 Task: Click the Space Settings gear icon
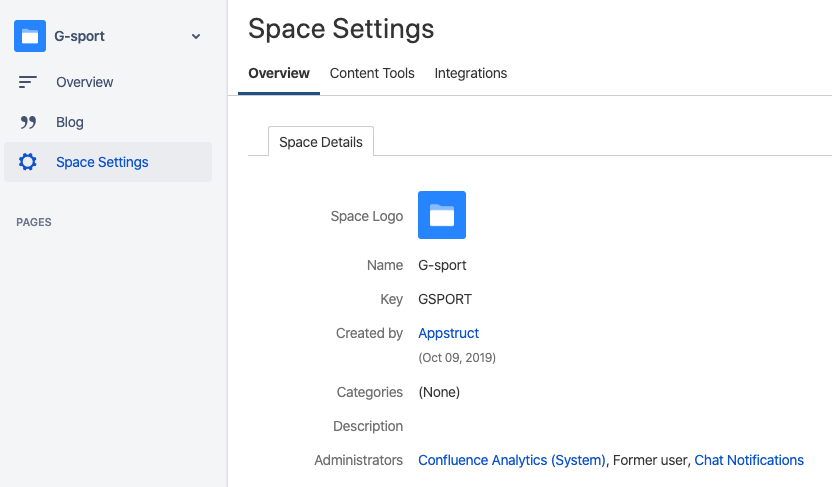pyautogui.click(x=28, y=162)
